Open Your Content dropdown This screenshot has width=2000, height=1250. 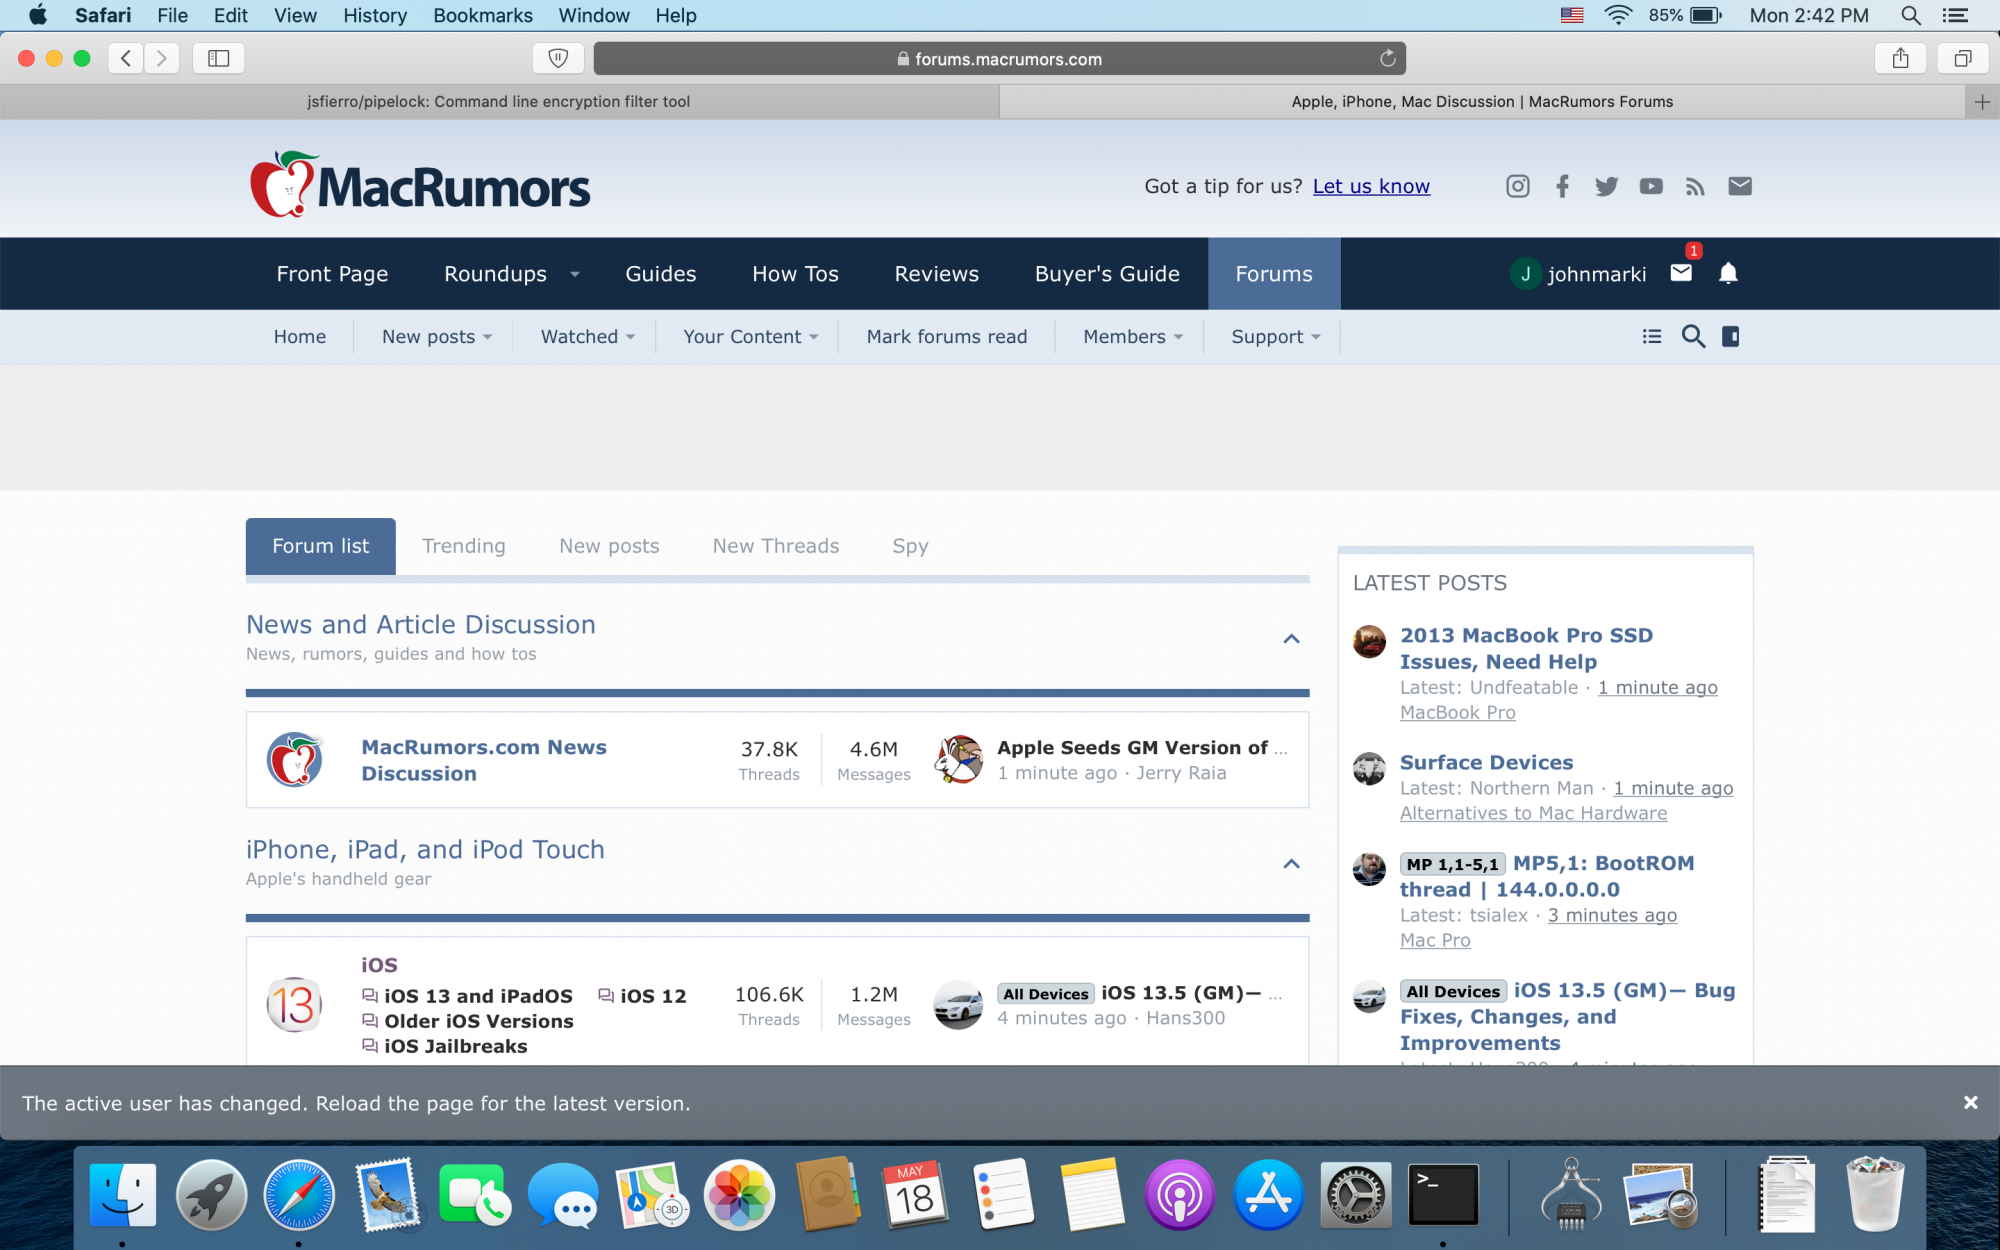[751, 337]
